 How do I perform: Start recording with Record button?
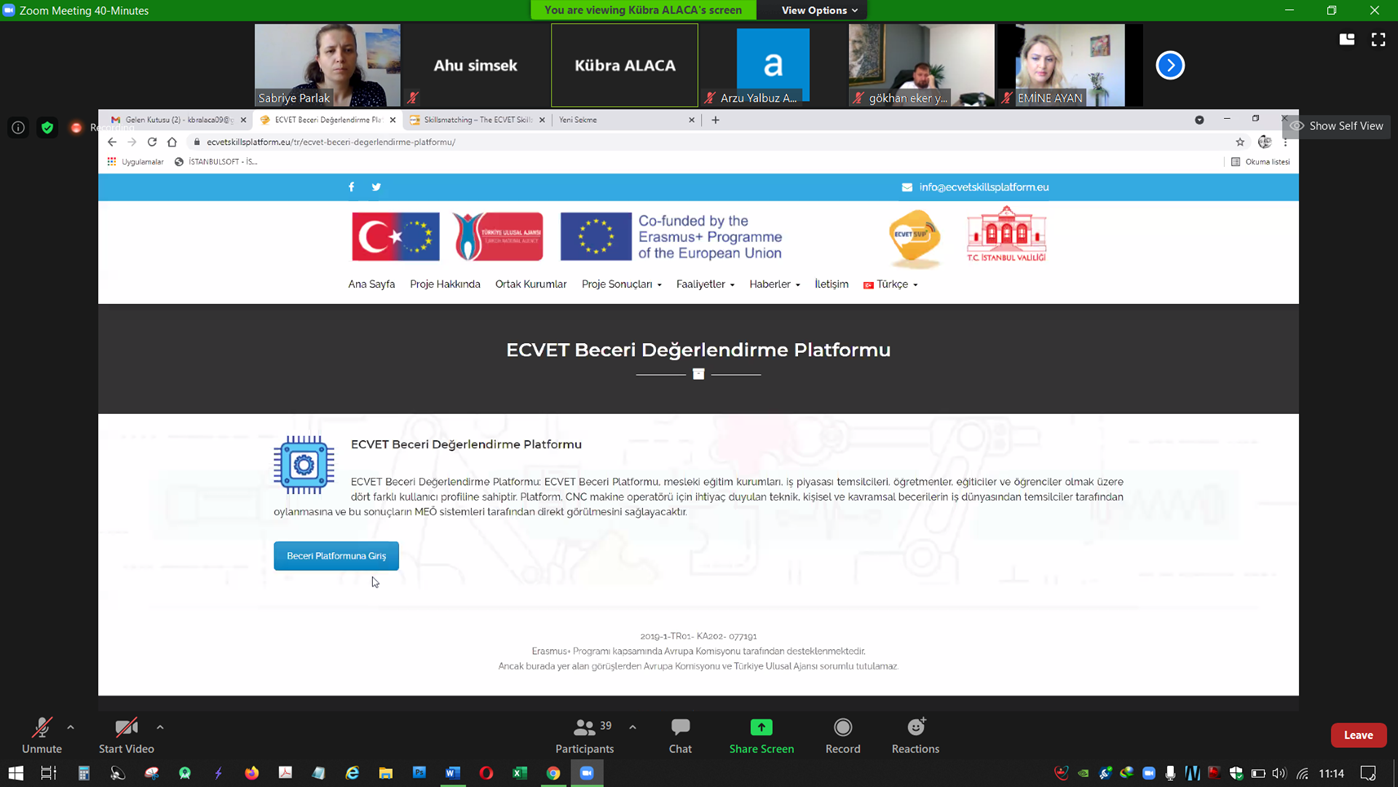tap(842, 735)
